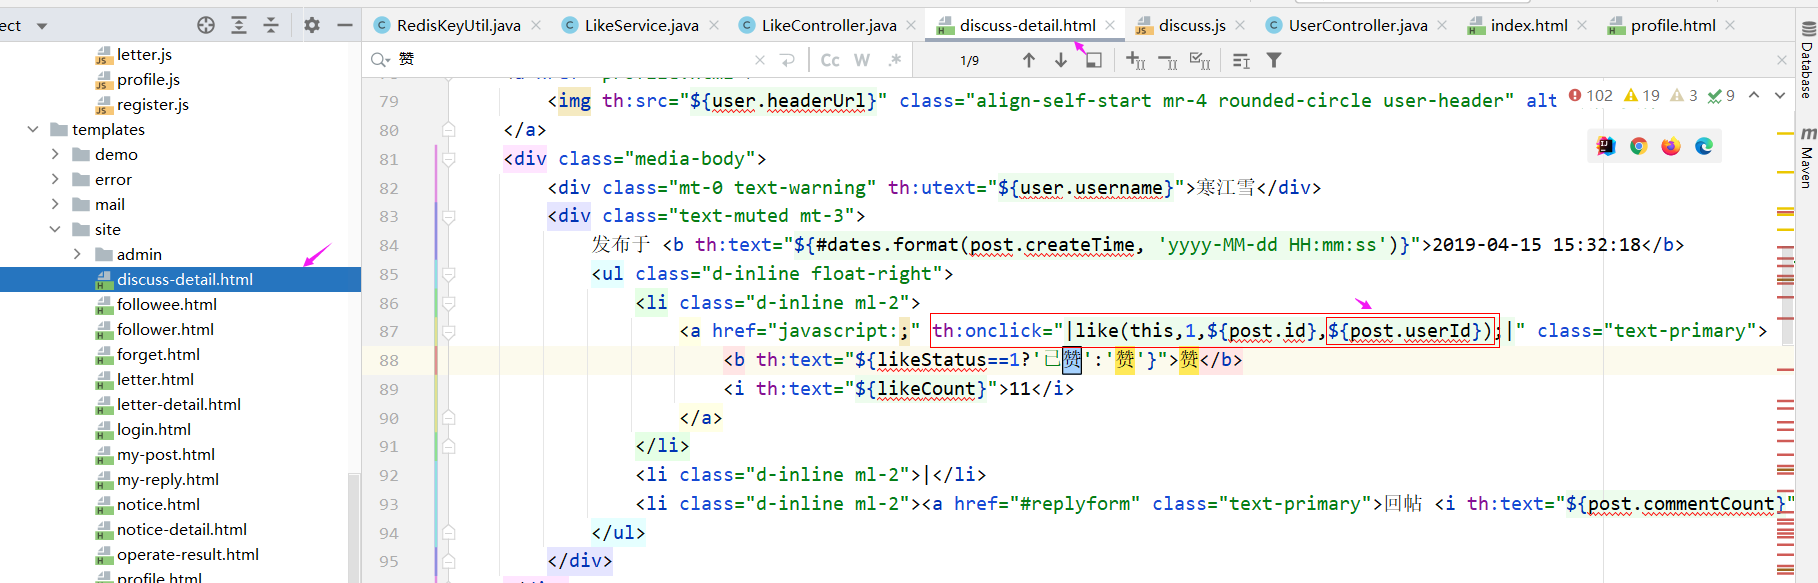Clear the find bar search text
Viewport: 1818px width, 583px height.
[x=760, y=60]
